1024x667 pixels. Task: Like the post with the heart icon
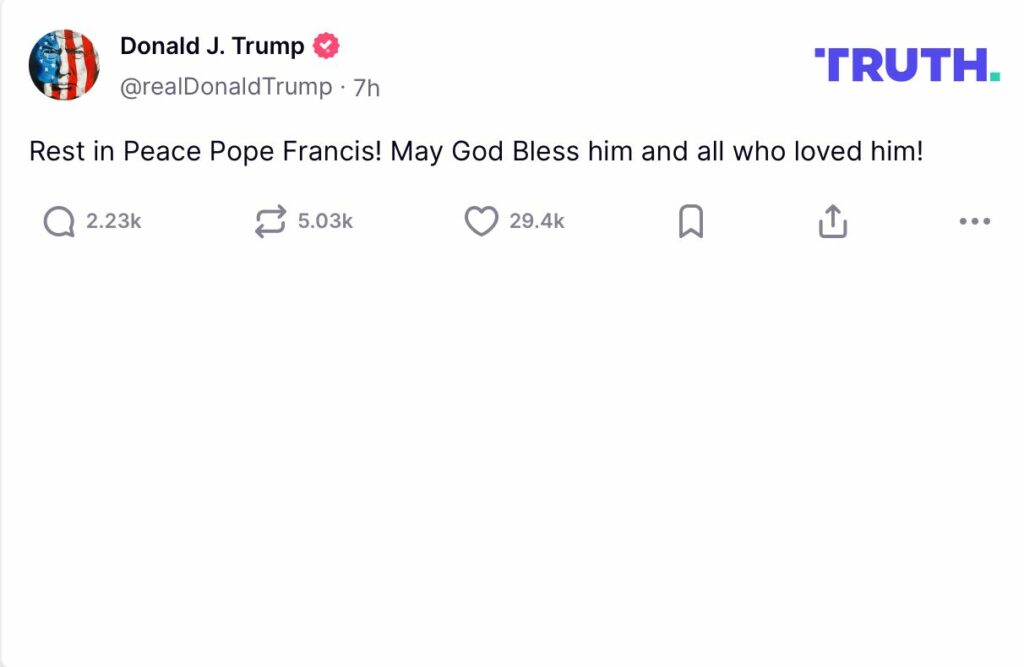coord(481,222)
